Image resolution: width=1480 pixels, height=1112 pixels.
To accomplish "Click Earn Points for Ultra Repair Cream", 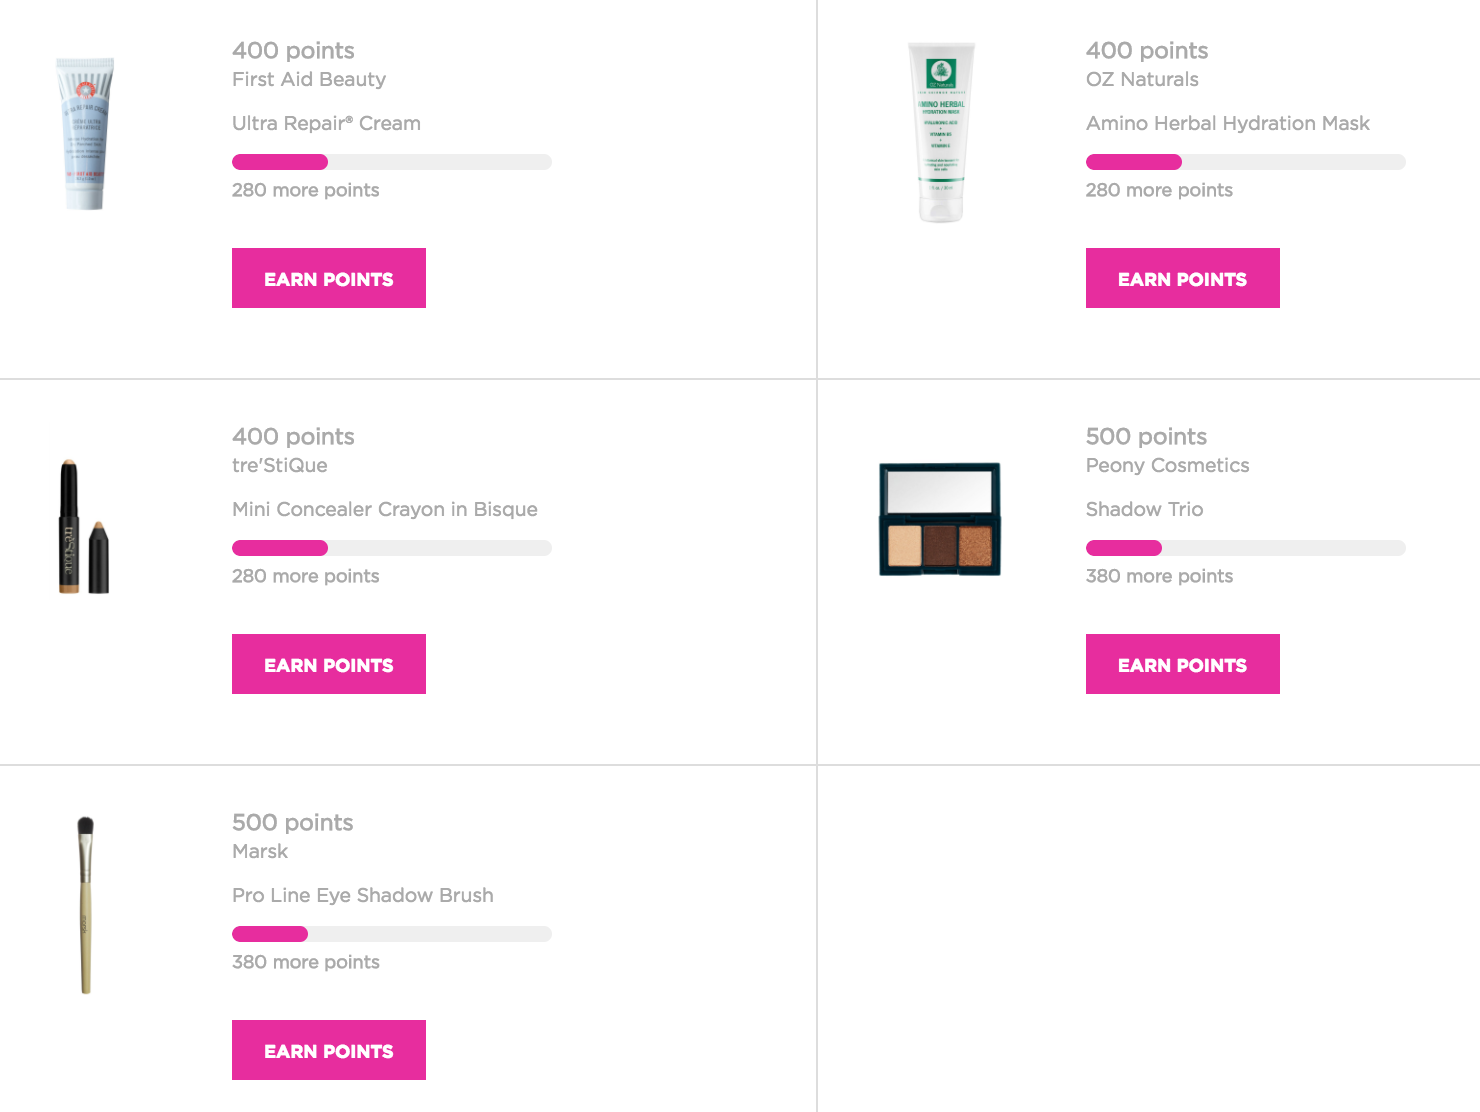I will tap(329, 278).
